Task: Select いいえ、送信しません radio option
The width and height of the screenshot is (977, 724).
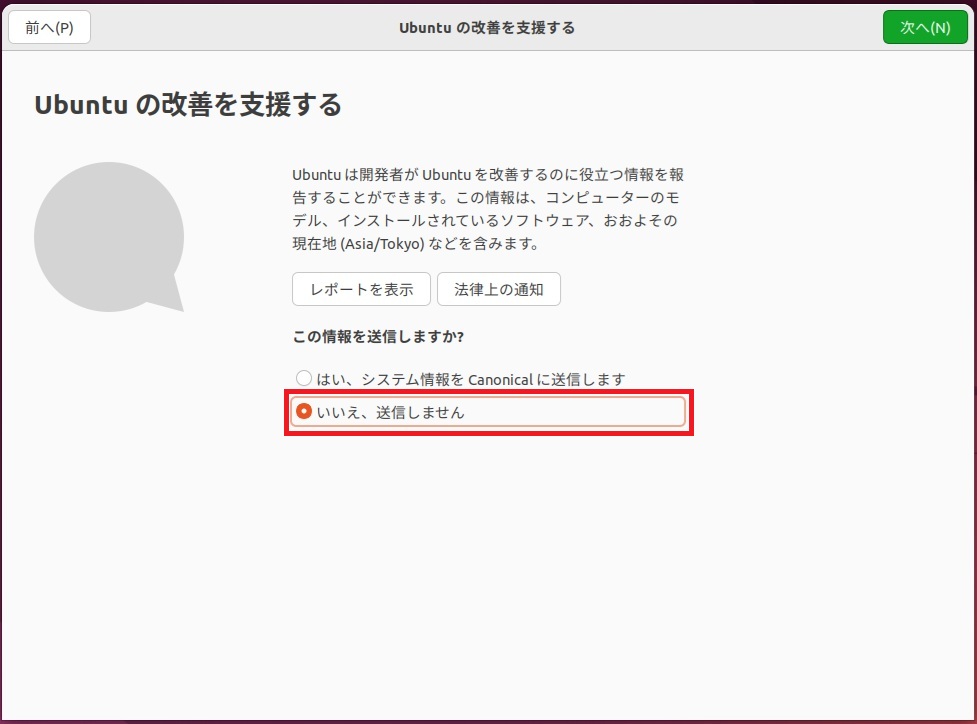Action: tap(488, 412)
